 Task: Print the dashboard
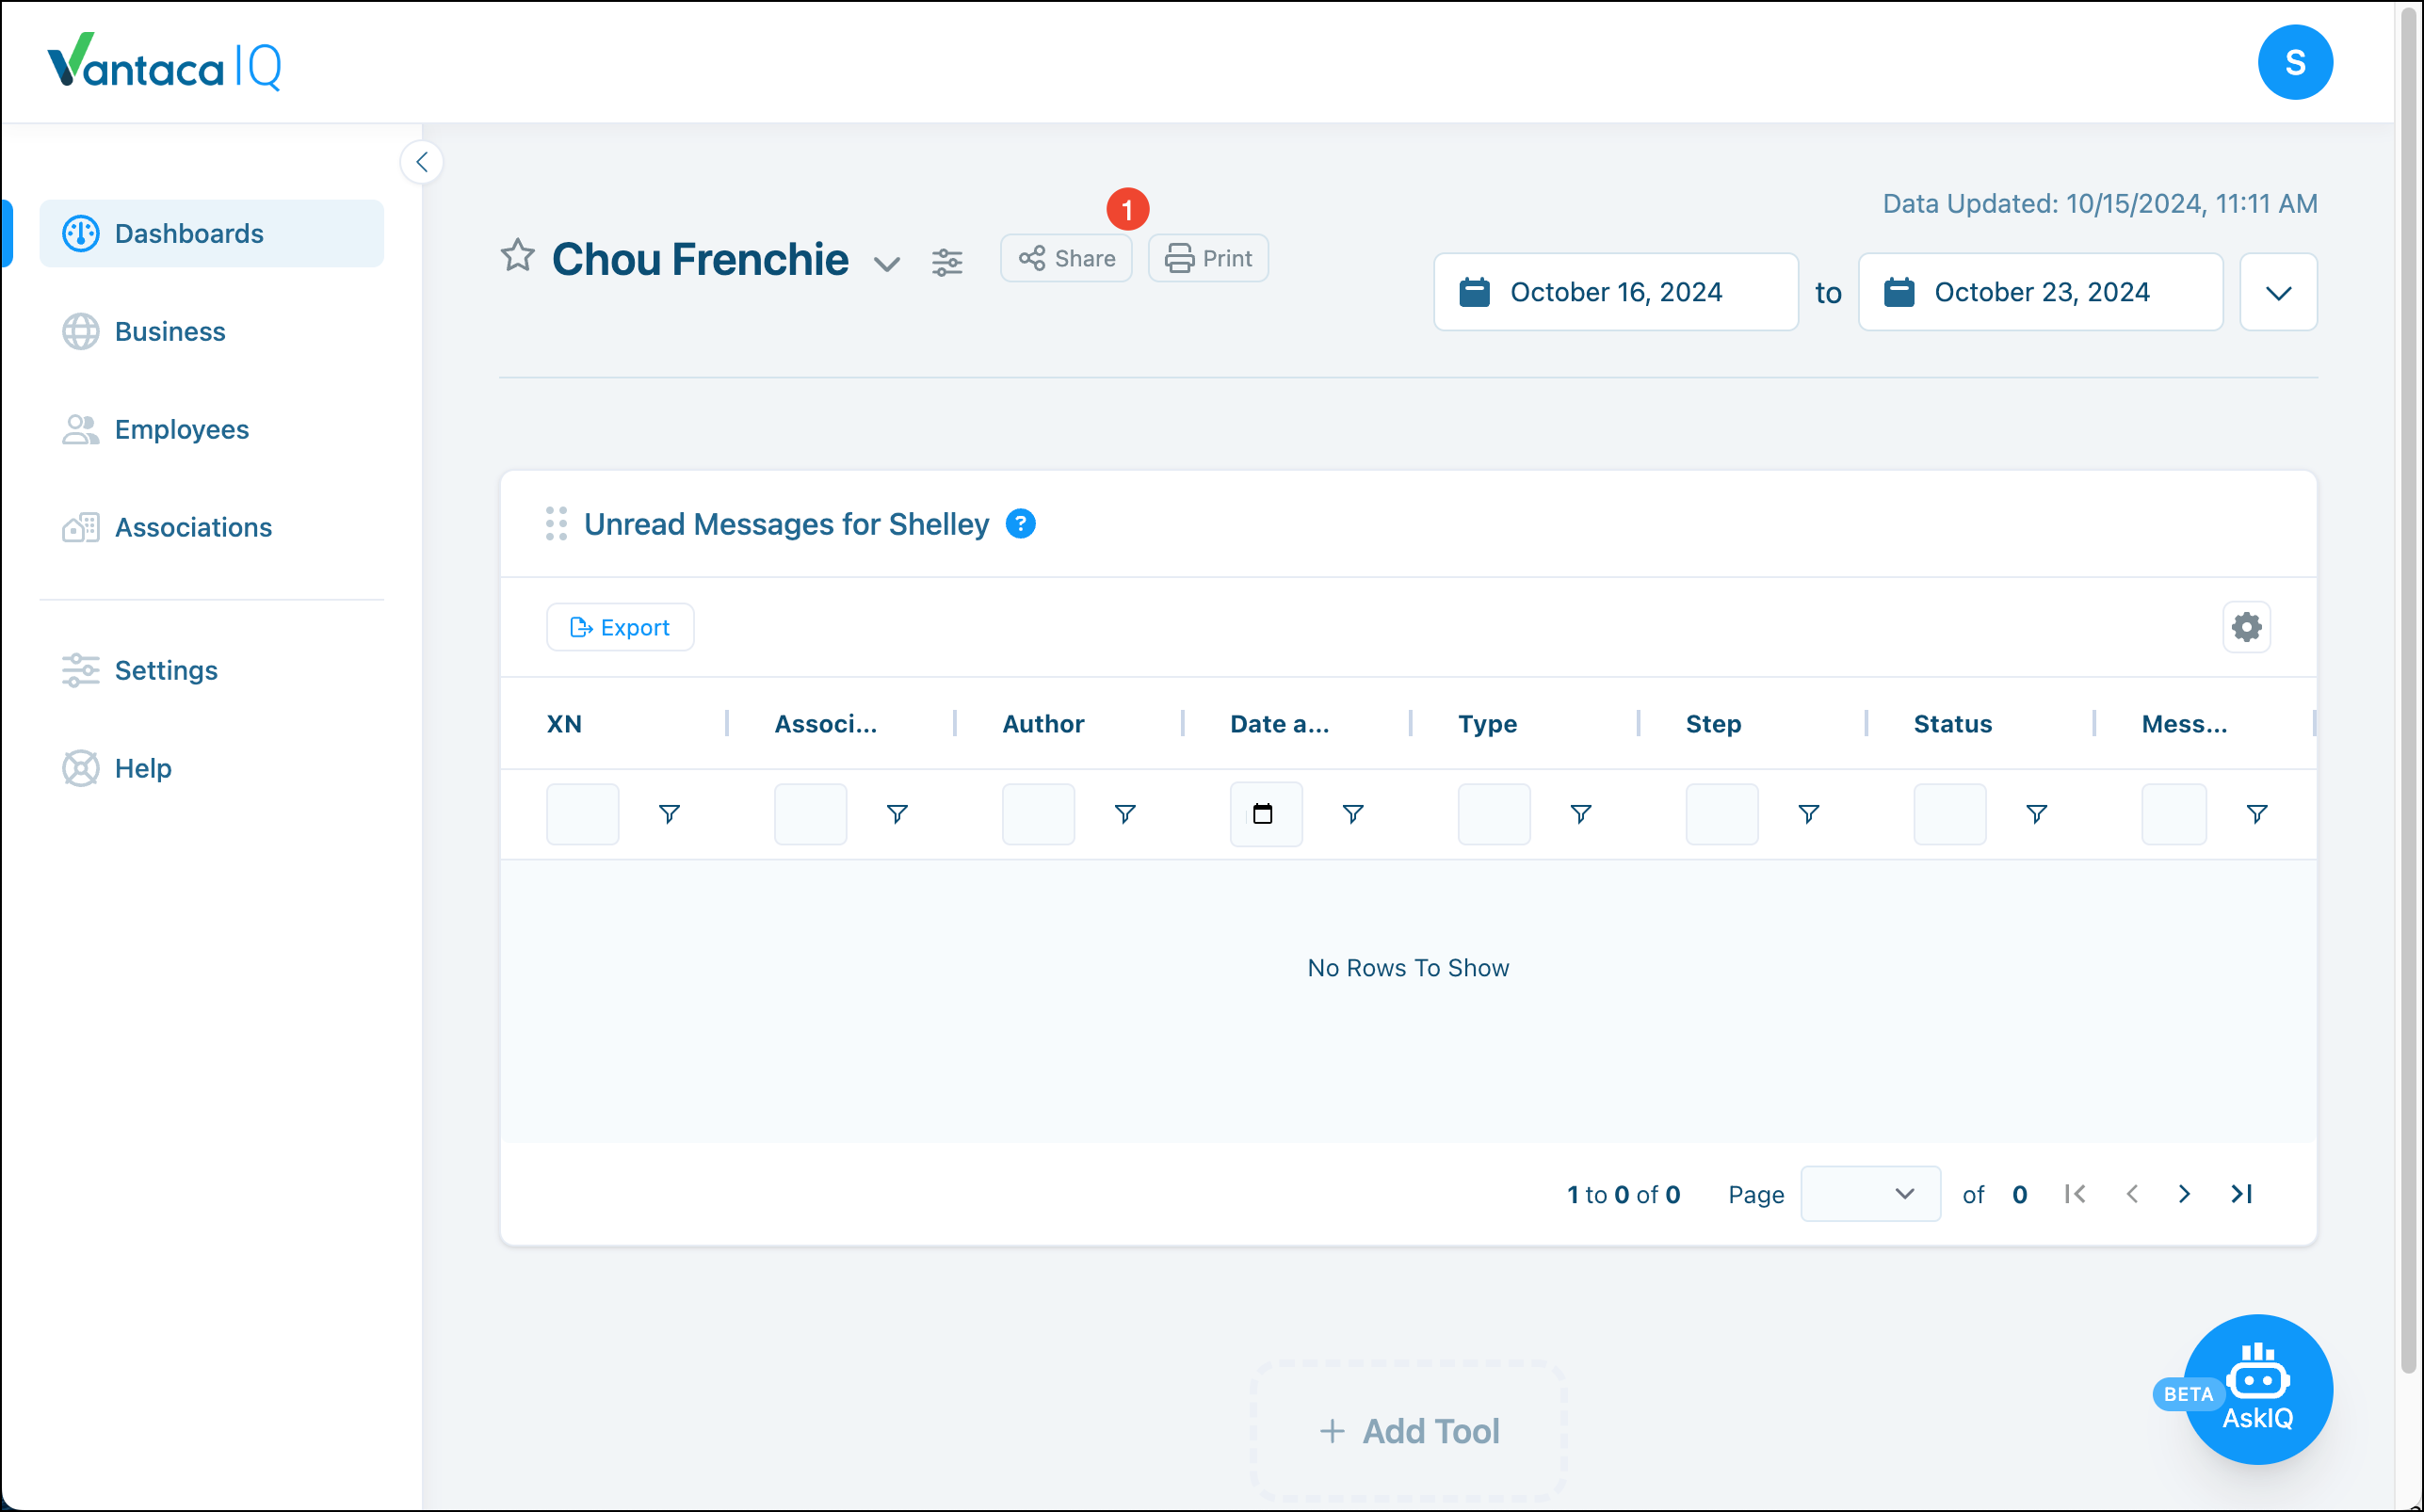click(1207, 258)
